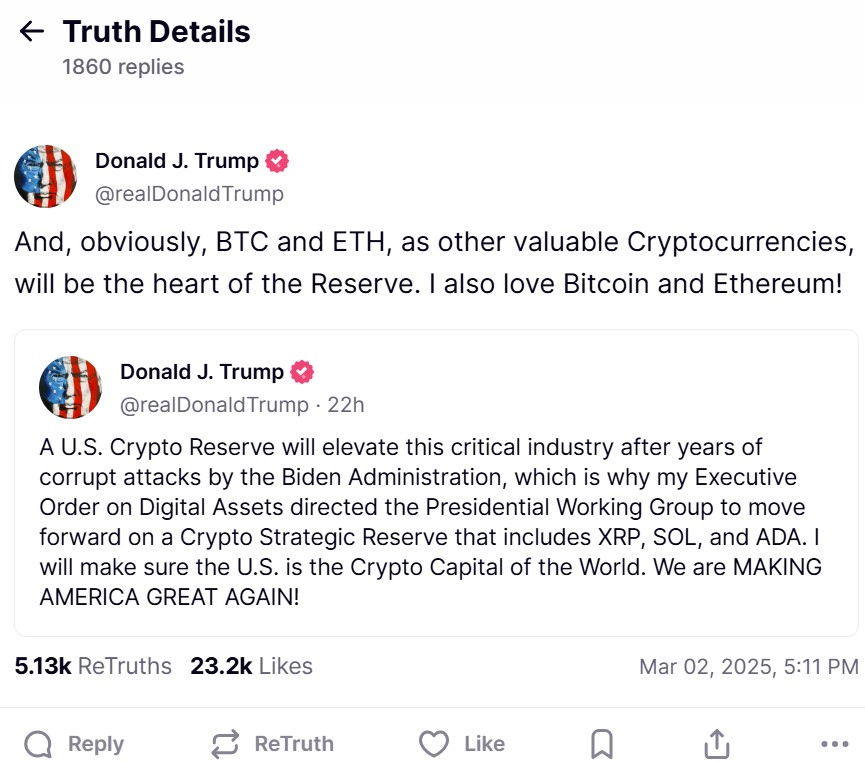865x762 pixels.
Task: Click the share upload icon
Action: click(x=716, y=744)
